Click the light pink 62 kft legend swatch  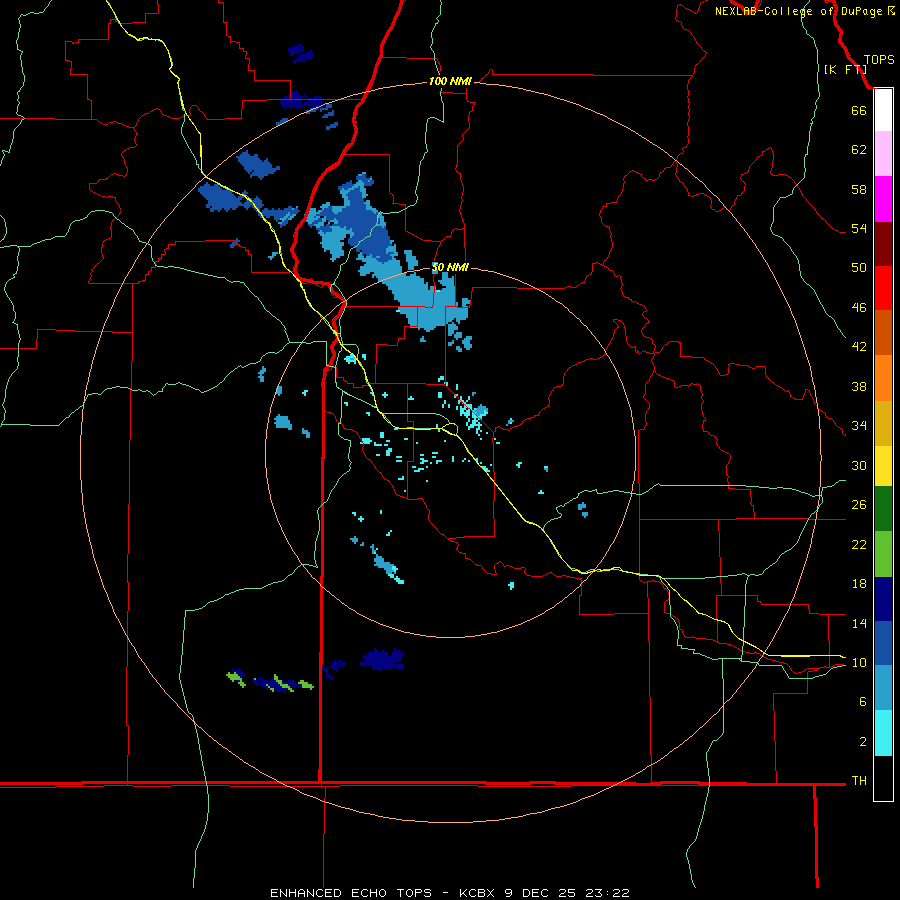883,153
